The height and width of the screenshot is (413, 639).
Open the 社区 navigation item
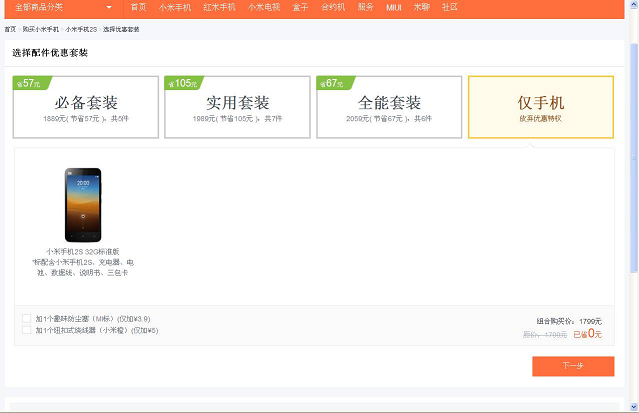(x=450, y=7)
